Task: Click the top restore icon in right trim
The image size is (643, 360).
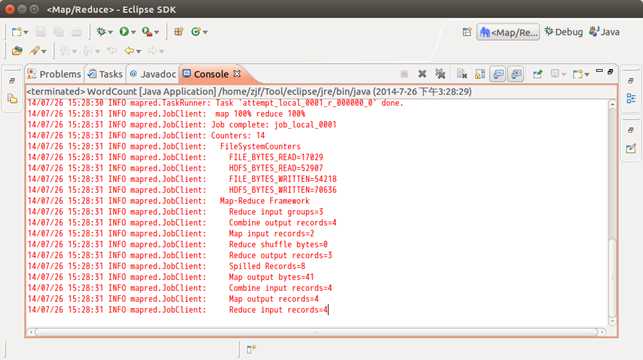Action: coord(631,81)
